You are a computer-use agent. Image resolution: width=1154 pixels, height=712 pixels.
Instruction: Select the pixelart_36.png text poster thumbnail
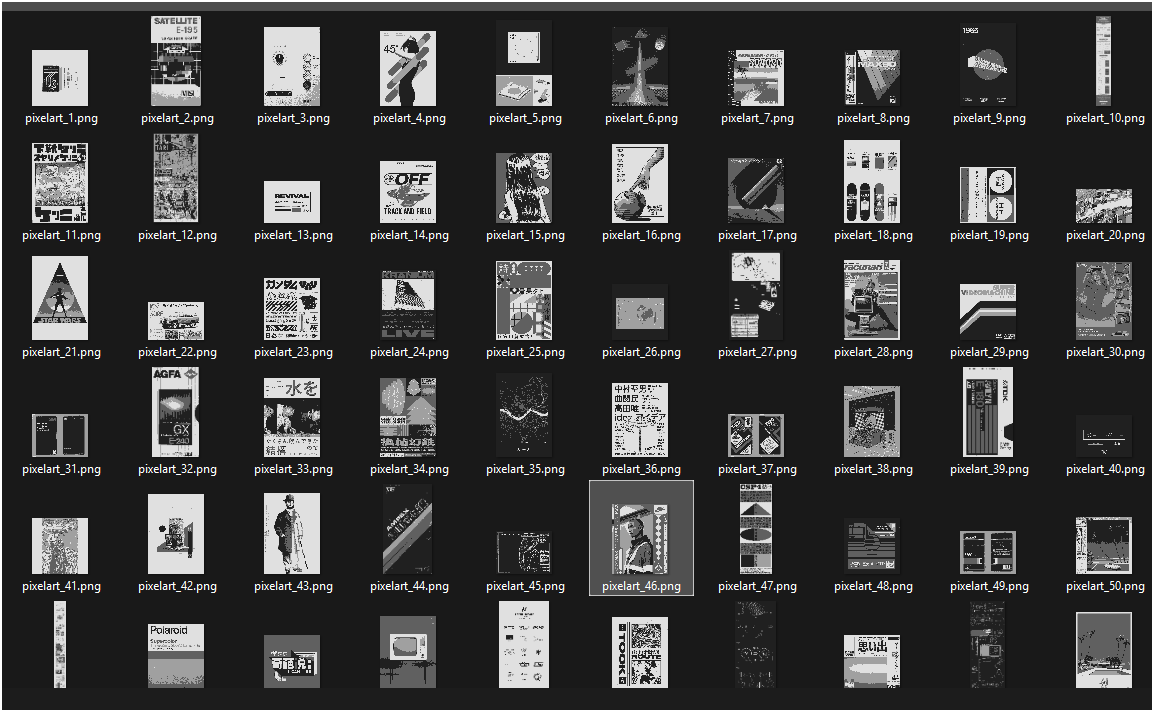tap(640, 420)
